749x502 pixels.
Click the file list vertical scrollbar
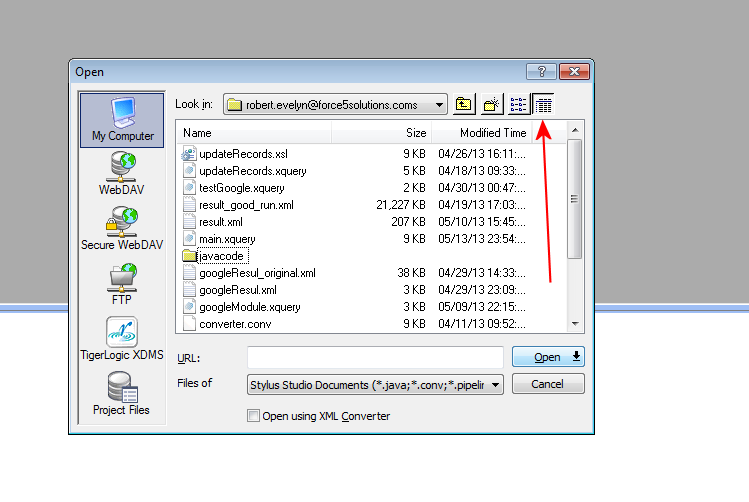click(574, 200)
